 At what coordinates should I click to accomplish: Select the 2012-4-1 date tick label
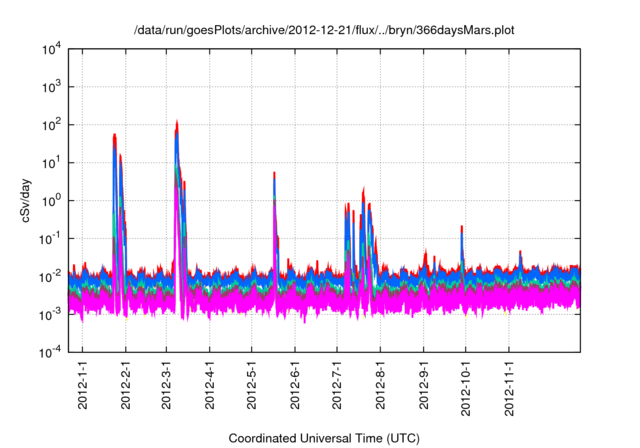(210, 386)
